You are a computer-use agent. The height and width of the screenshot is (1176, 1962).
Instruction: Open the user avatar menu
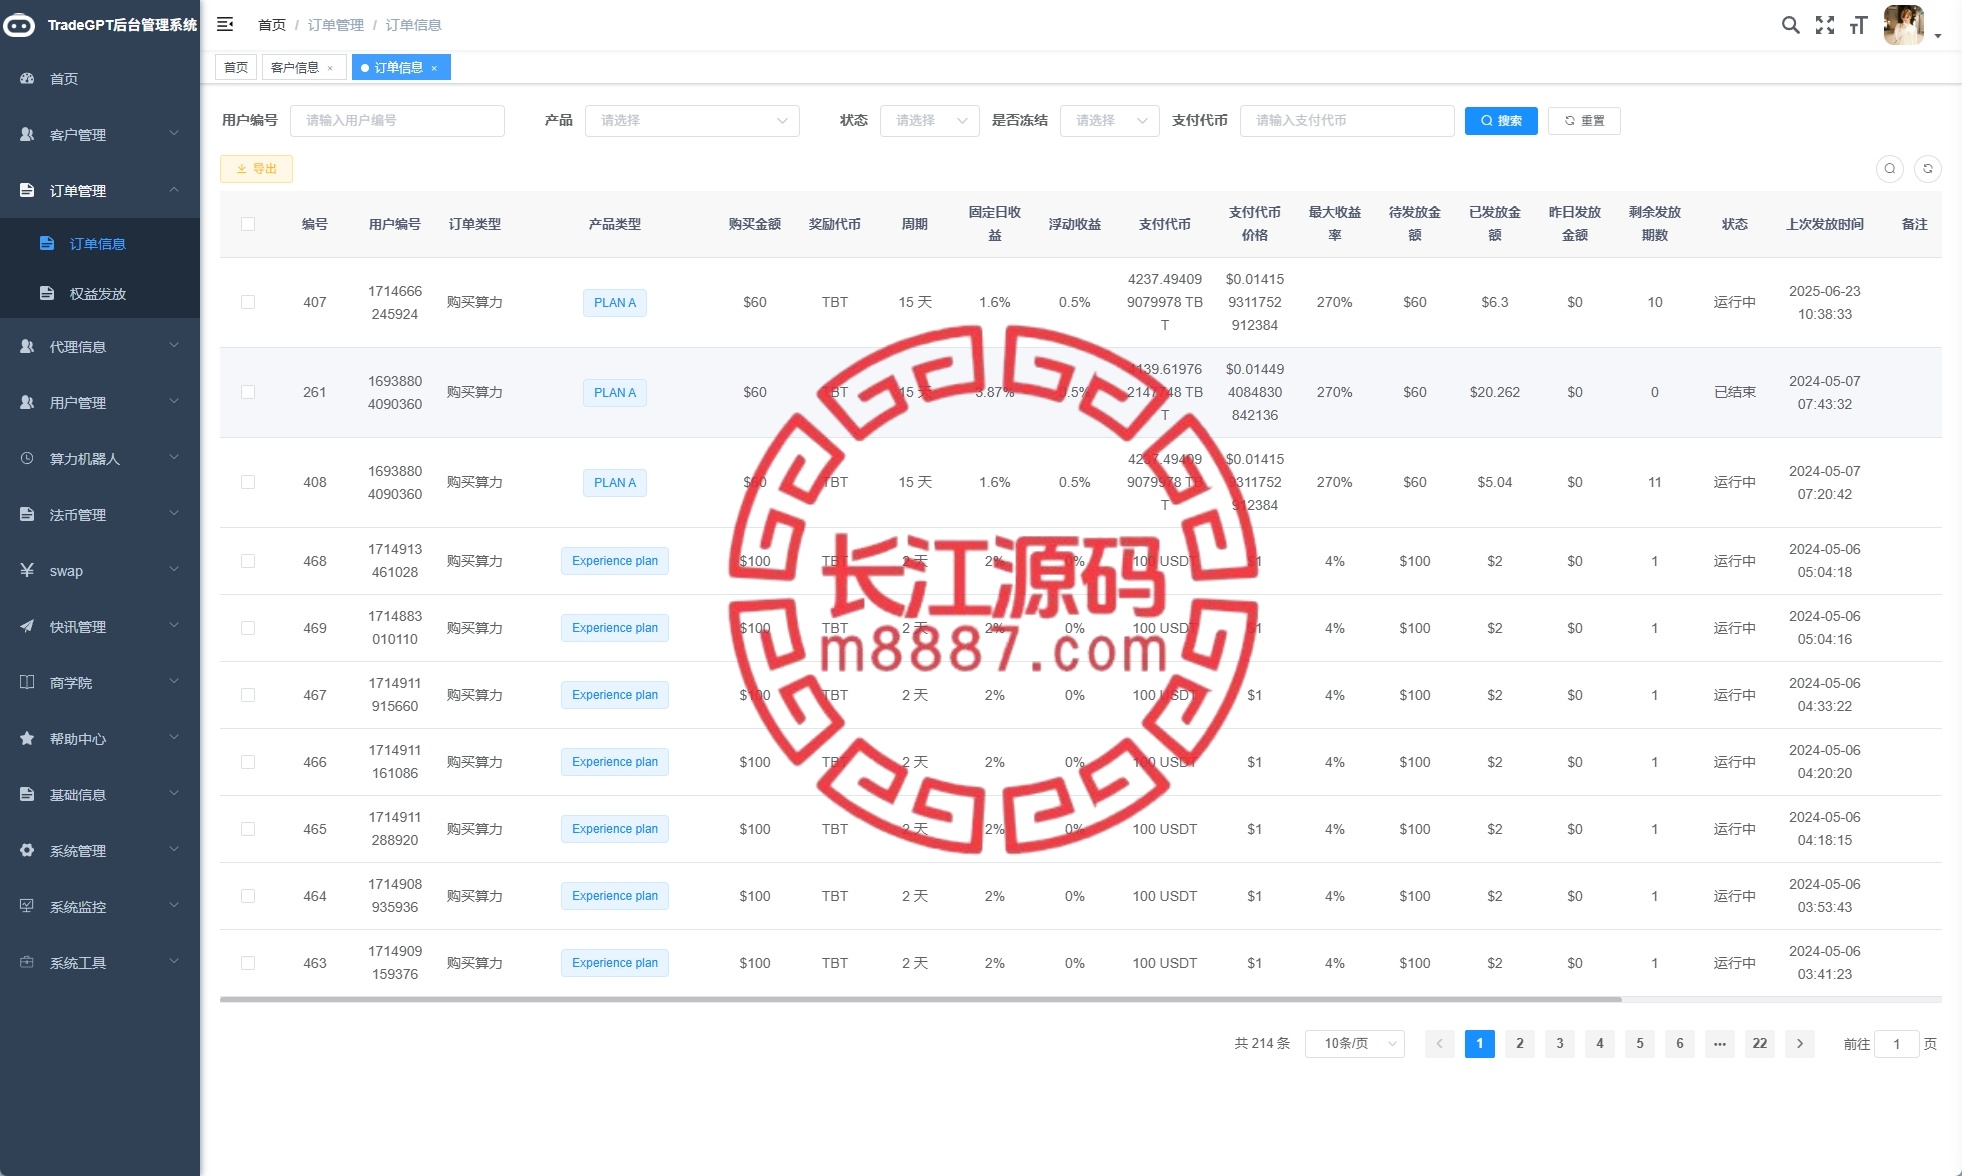pos(1903,25)
